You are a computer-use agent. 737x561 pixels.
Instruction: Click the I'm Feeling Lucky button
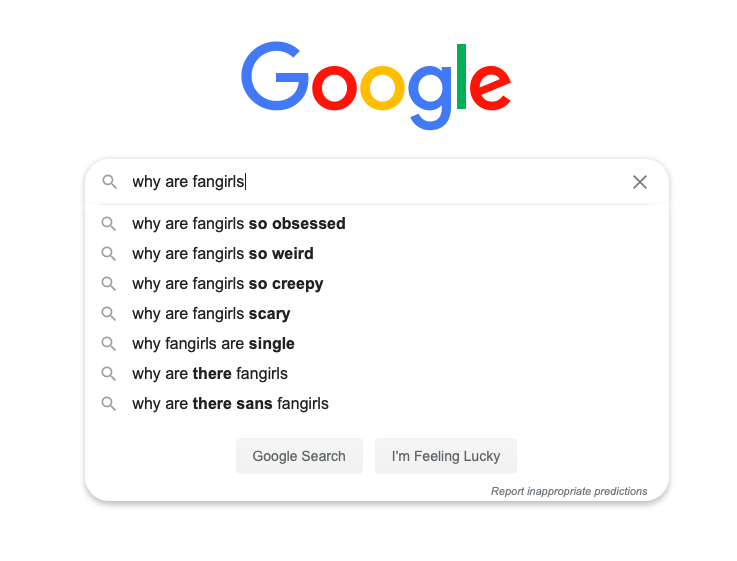click(446, 456)
